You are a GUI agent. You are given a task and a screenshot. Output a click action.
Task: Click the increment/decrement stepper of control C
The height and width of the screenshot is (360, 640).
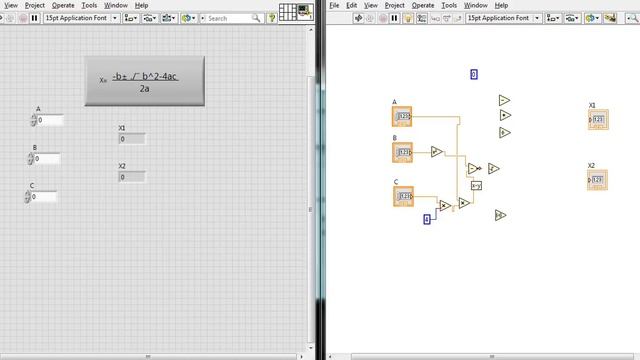click(27, 197)
